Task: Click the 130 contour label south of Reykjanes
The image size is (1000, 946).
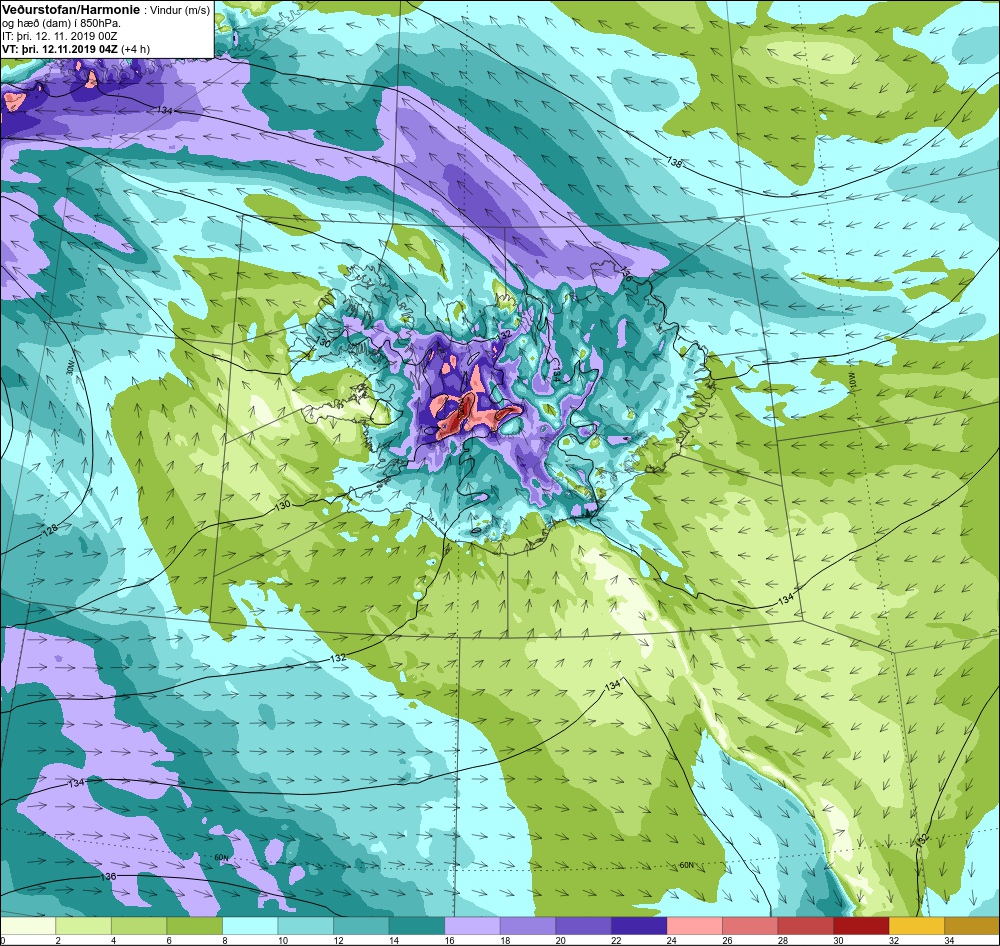Action: [x=282, y=505]
